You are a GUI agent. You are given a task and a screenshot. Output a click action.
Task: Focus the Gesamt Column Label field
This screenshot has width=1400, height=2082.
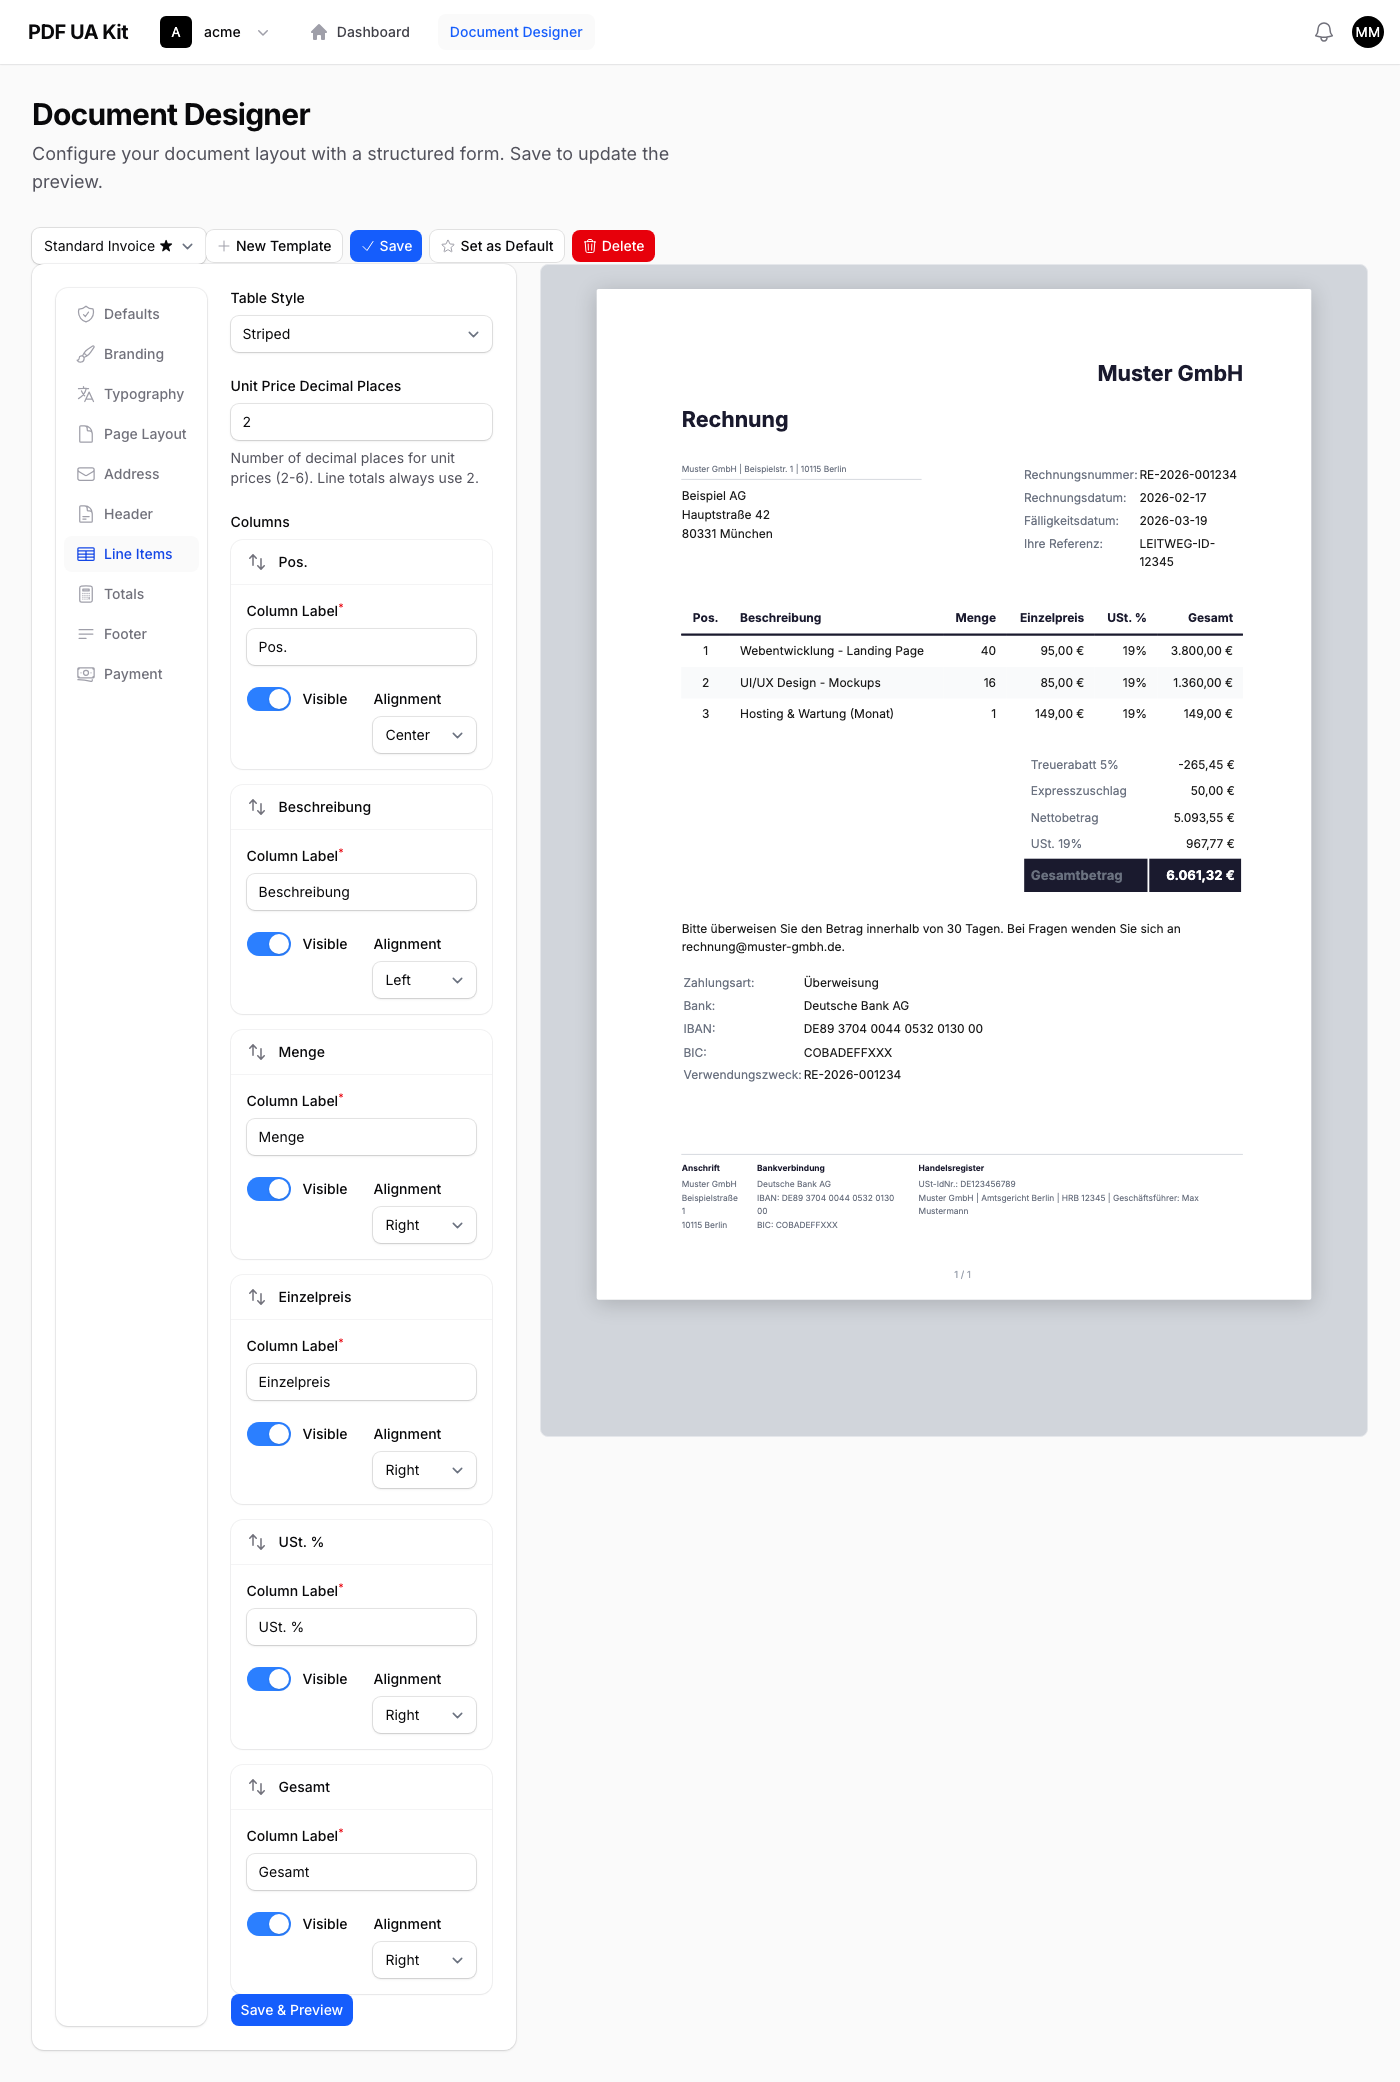[361, 1872]
